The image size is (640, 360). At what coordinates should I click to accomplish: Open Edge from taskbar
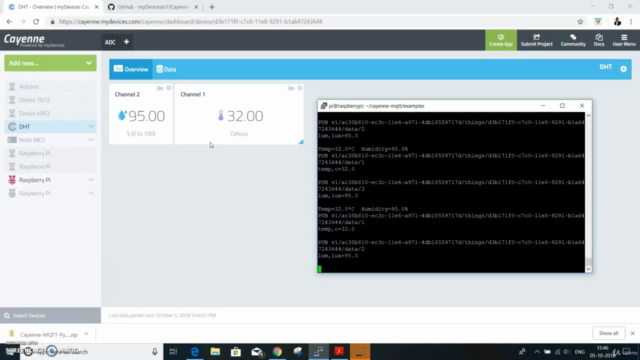[195, 351]
